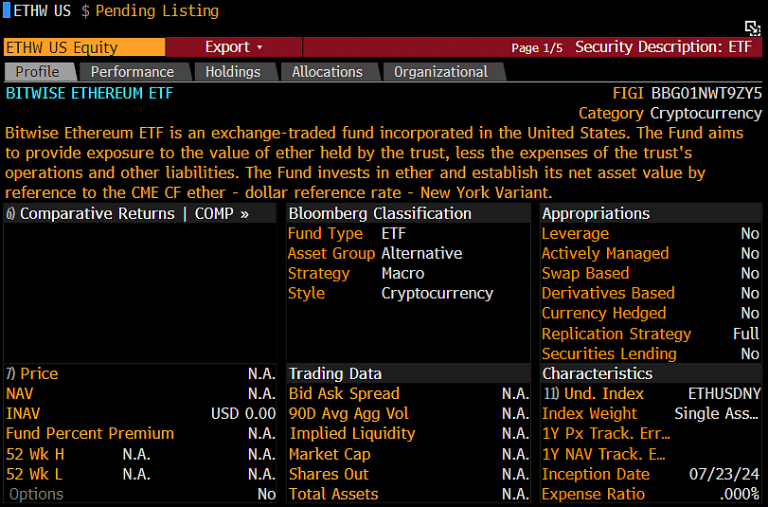Select the Profile tab
768x507 pixels.
pos(38,72)
